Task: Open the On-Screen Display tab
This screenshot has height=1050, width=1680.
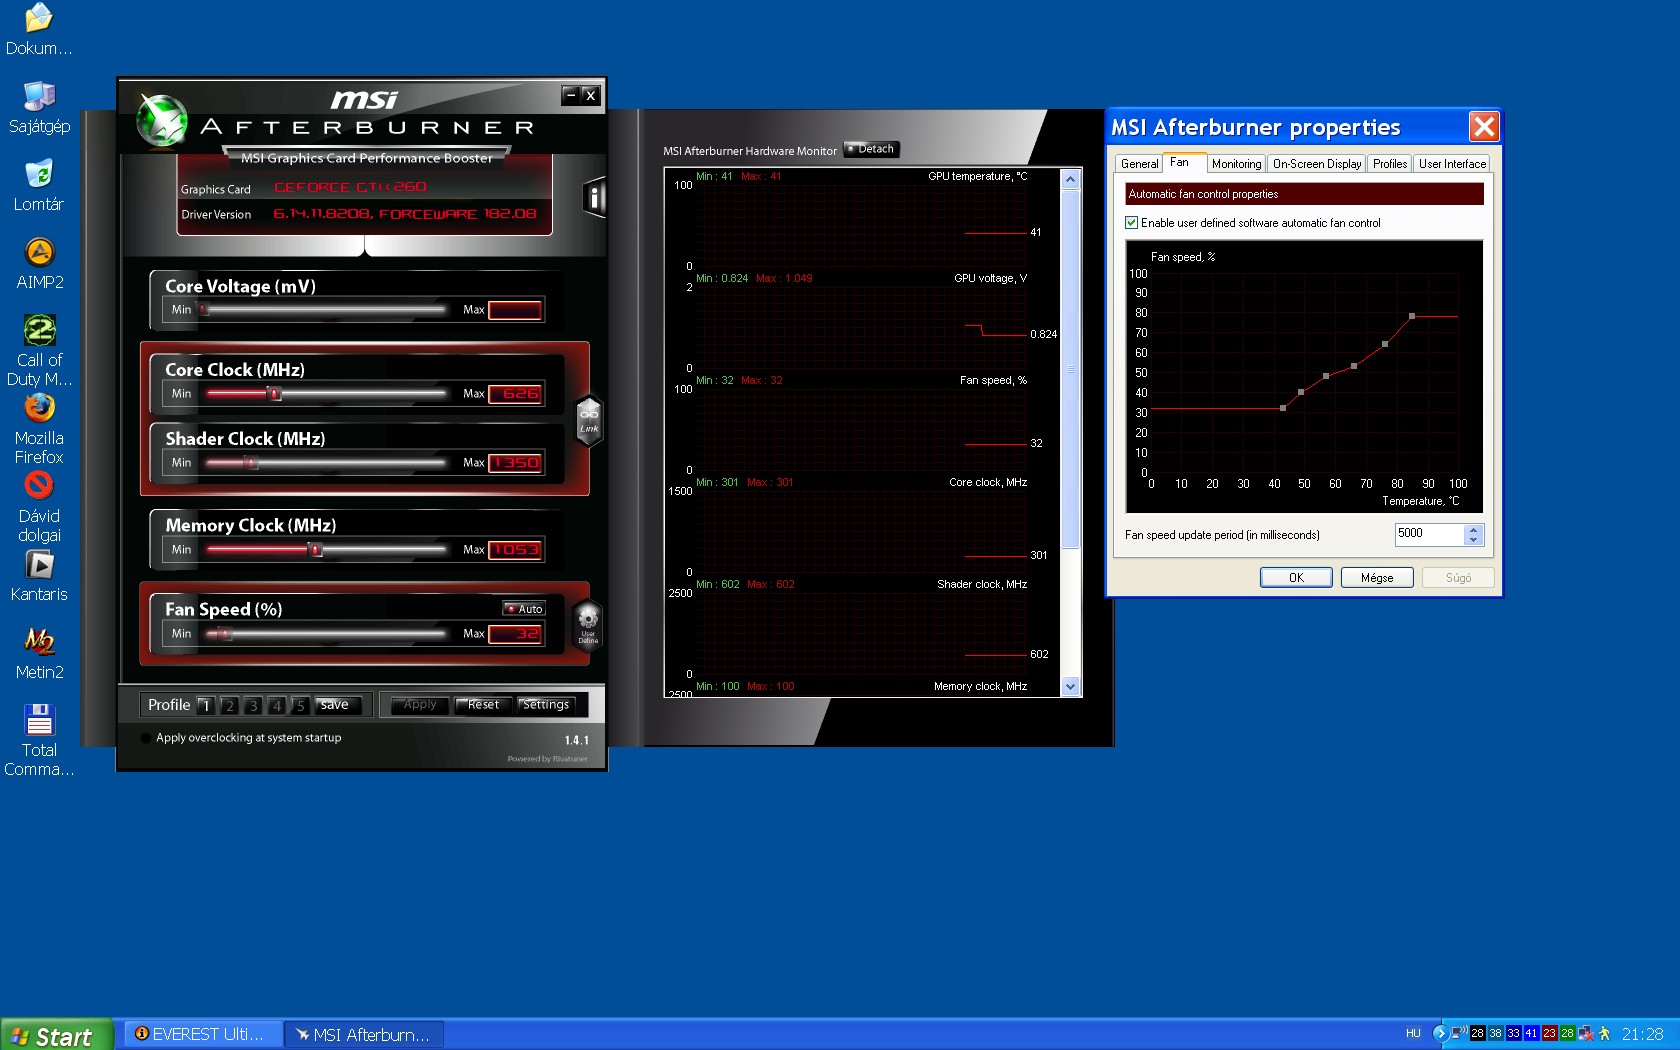Action: pos(1317,164)
